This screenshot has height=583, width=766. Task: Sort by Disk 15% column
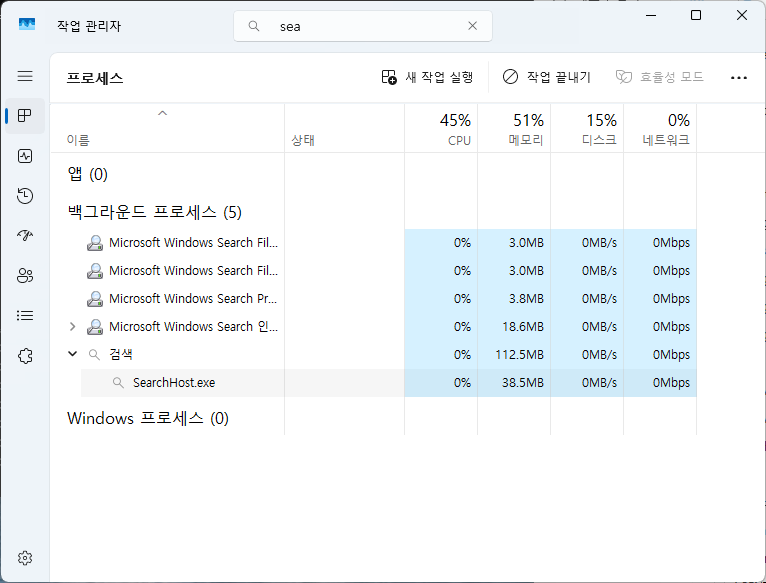(587, 129)
